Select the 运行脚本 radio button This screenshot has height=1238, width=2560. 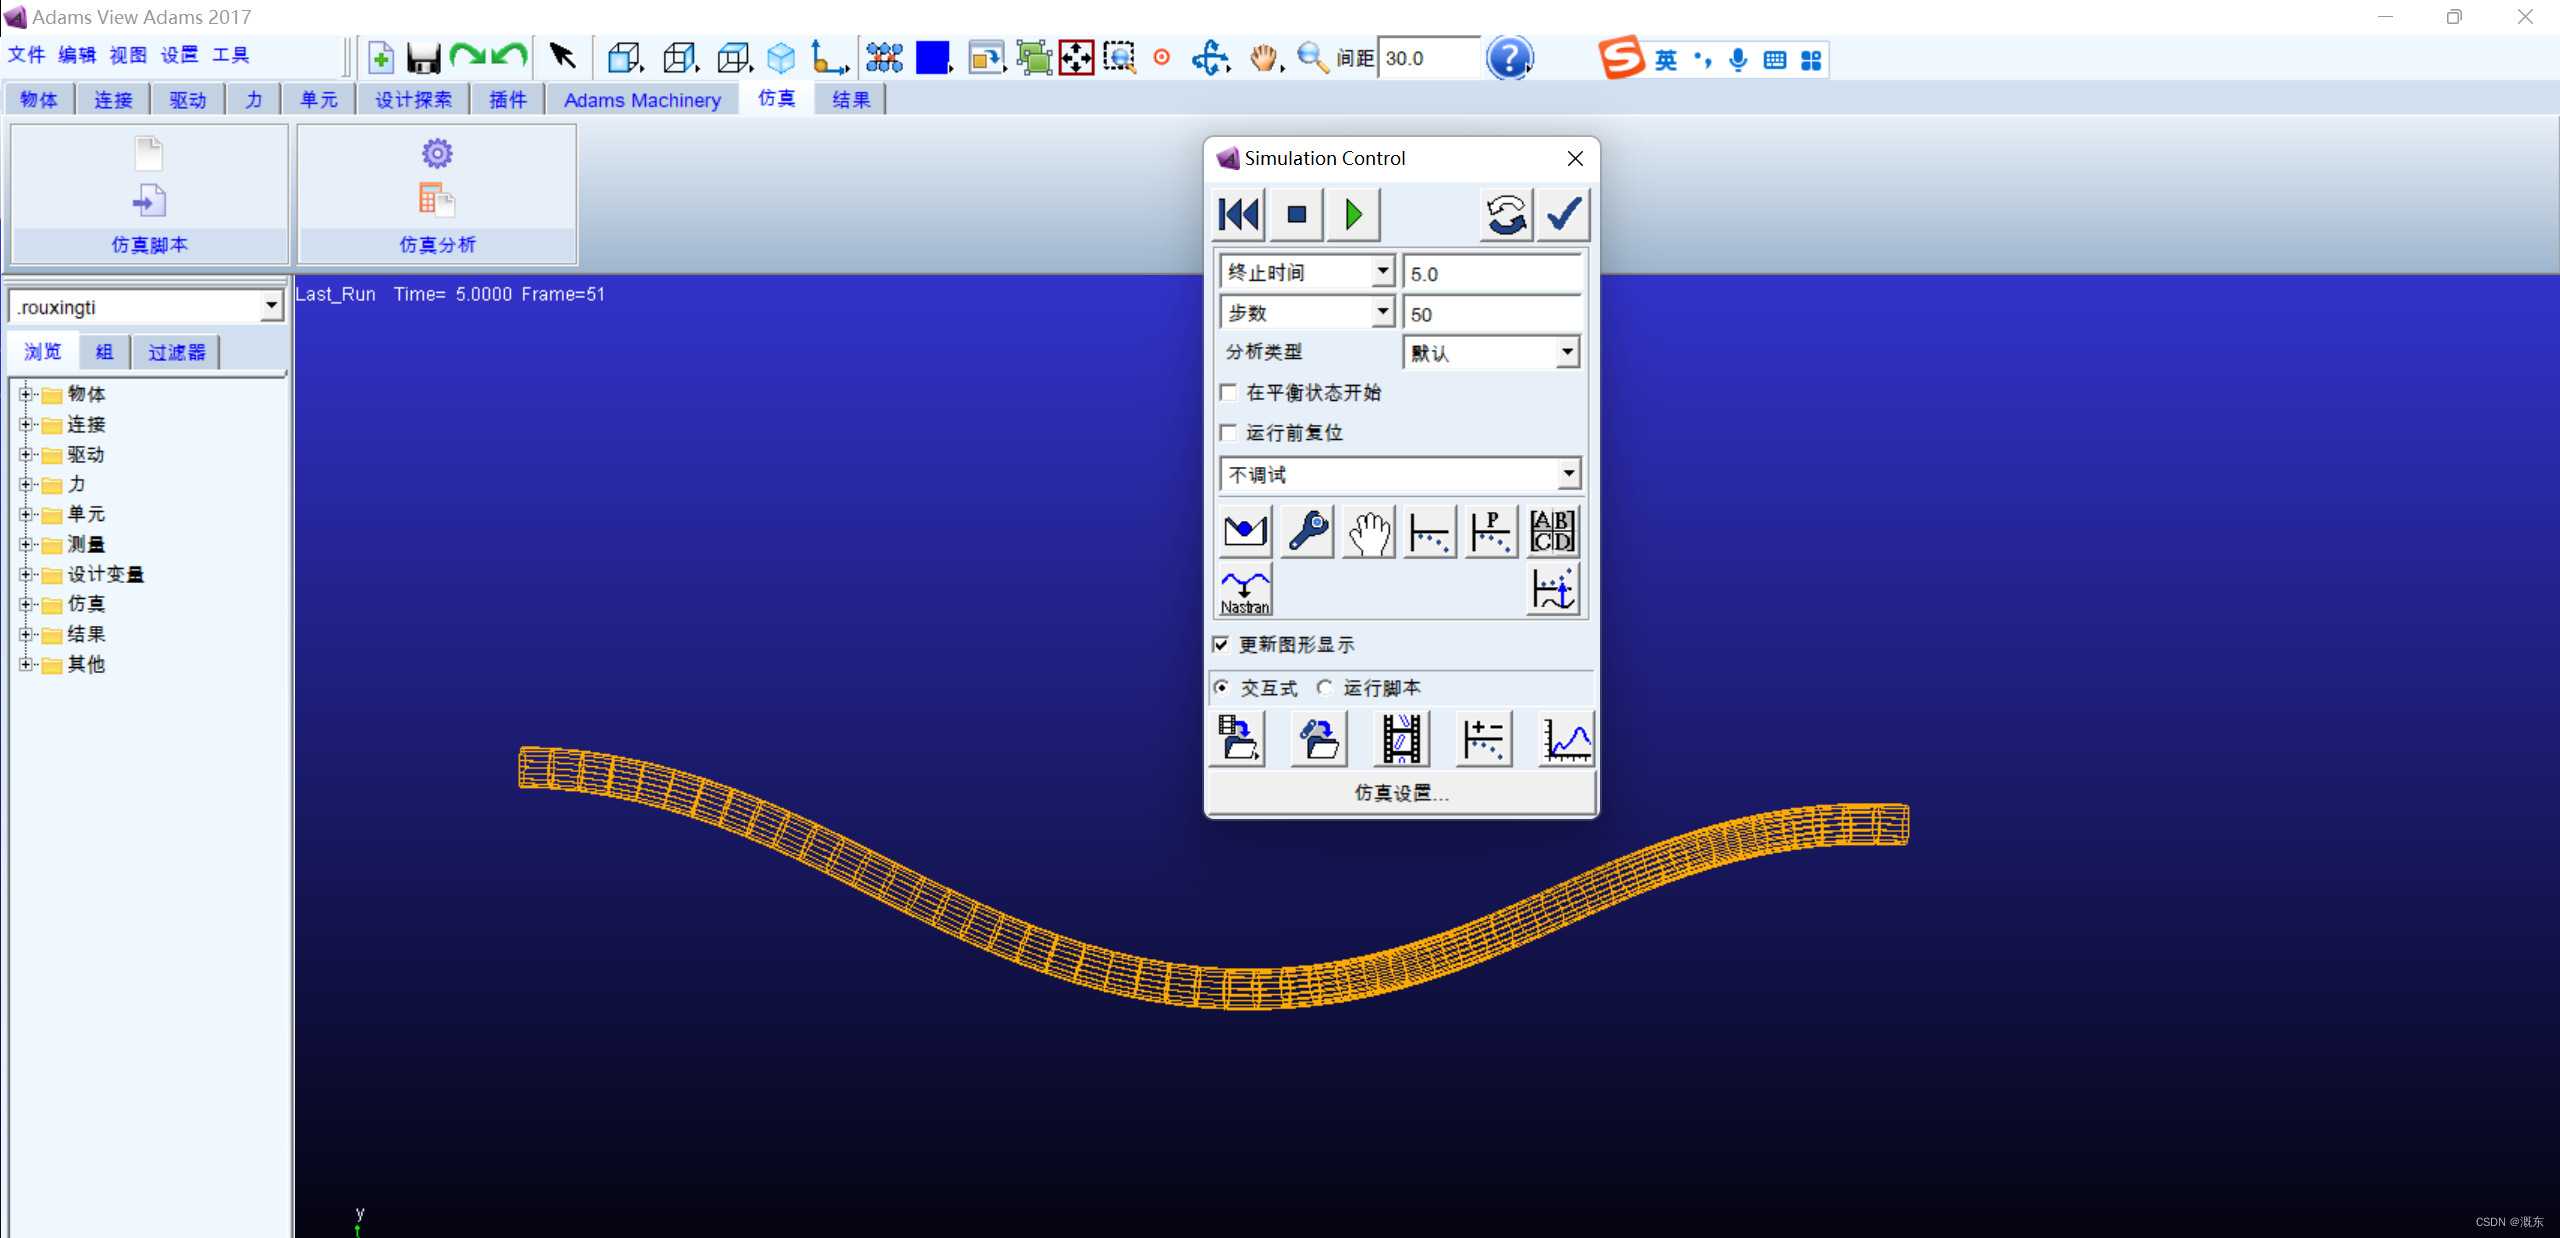point(1325,687)
